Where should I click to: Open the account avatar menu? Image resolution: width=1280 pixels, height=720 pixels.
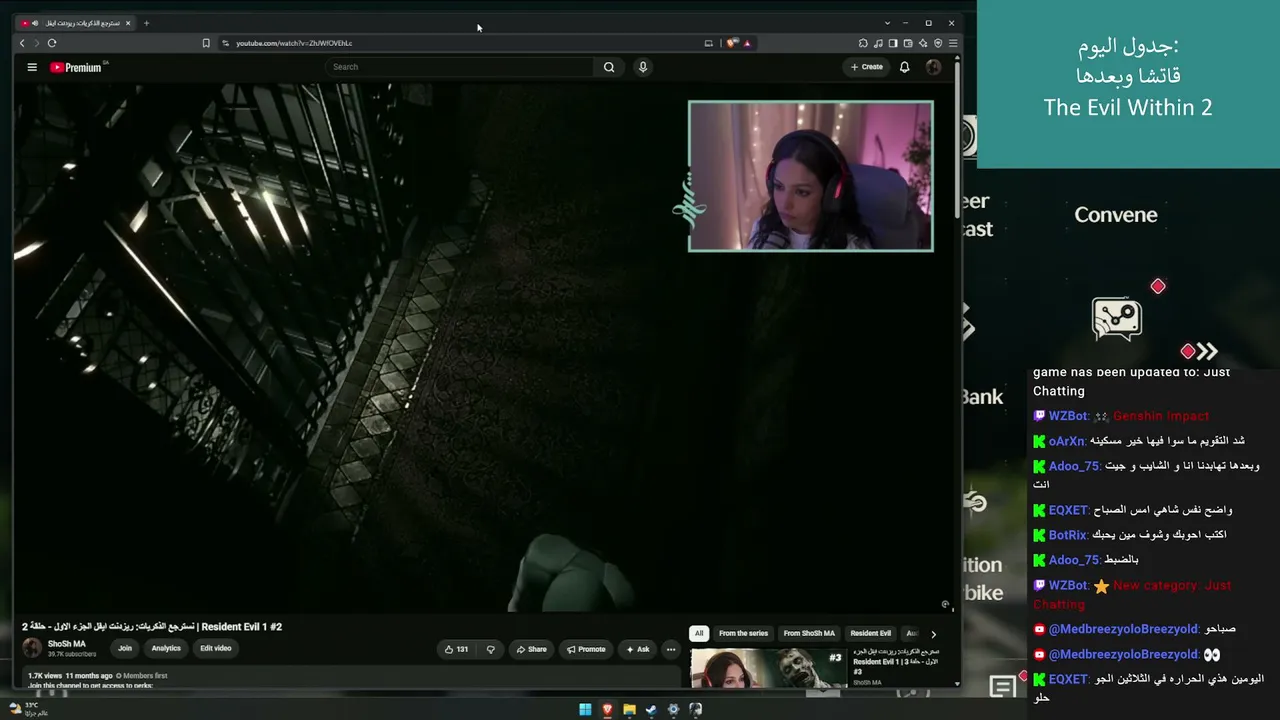[933, 67]
